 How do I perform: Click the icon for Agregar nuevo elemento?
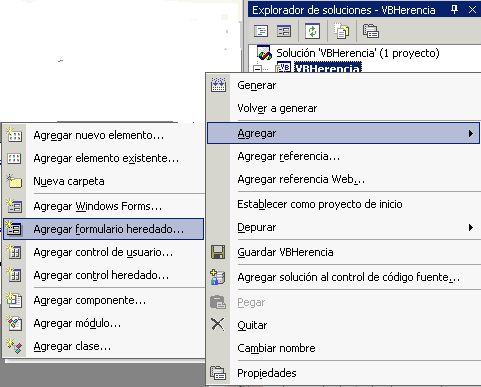[14, 135]
